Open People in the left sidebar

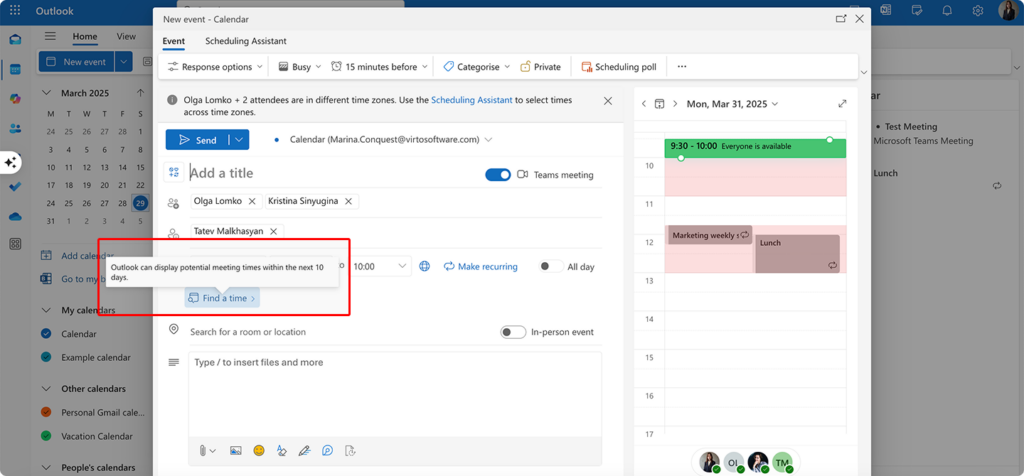[x=15, y=128]
